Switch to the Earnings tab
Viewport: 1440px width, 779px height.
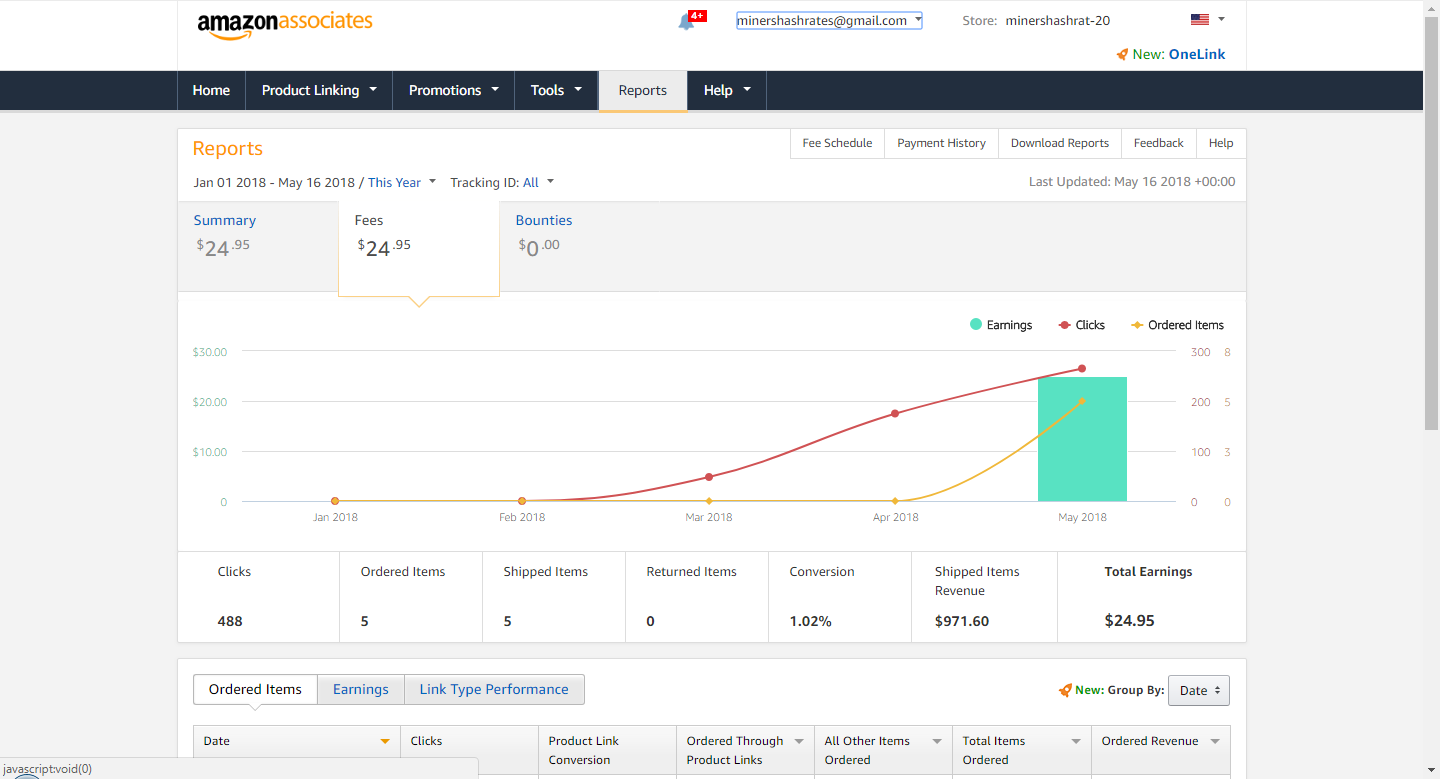(x=360, y=689)
